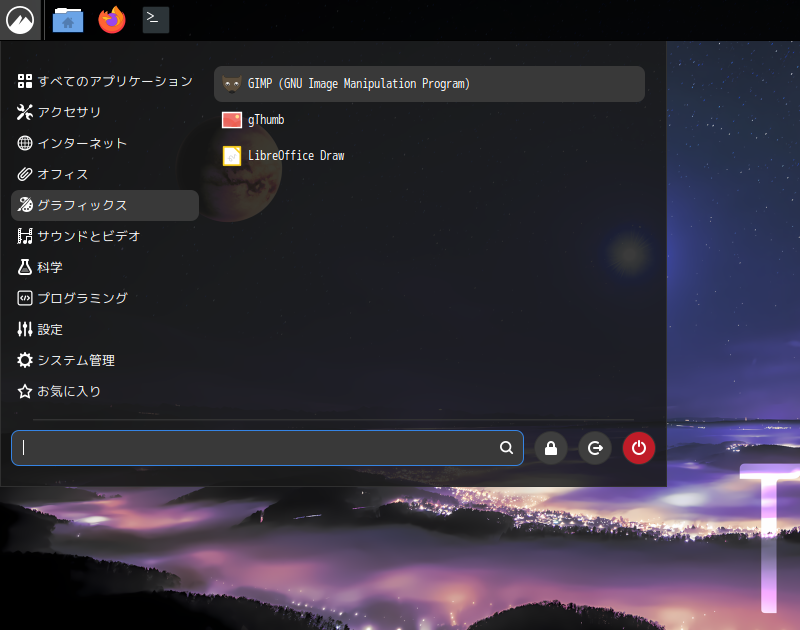The image size is (800, 630).
Task: Focus the application search input field
Action: coord(267,448)
